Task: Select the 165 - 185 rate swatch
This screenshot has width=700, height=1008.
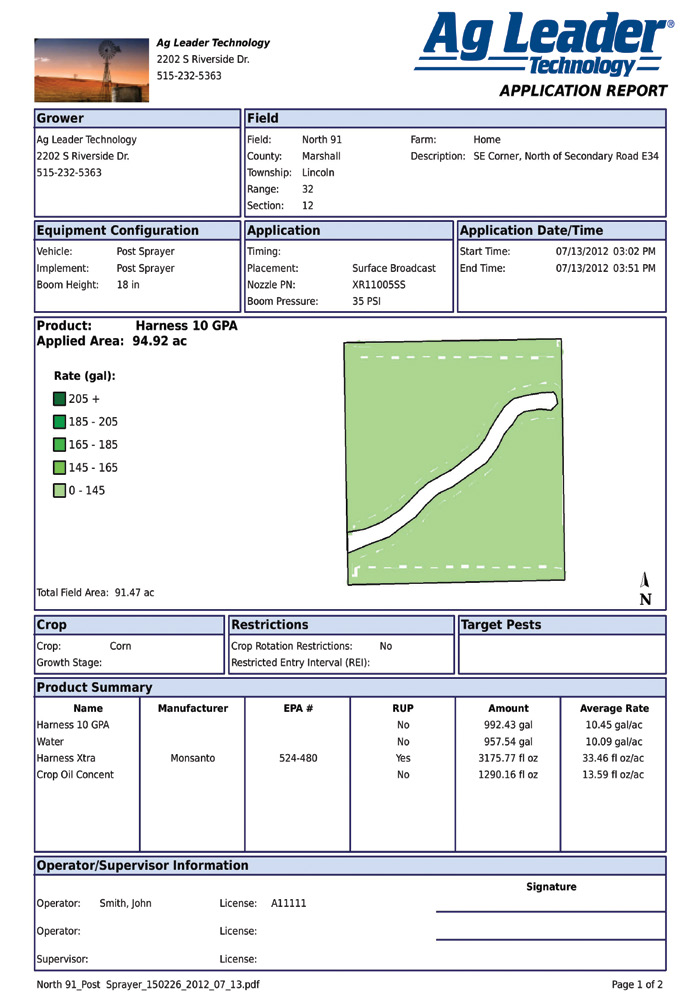Action: 59,445
